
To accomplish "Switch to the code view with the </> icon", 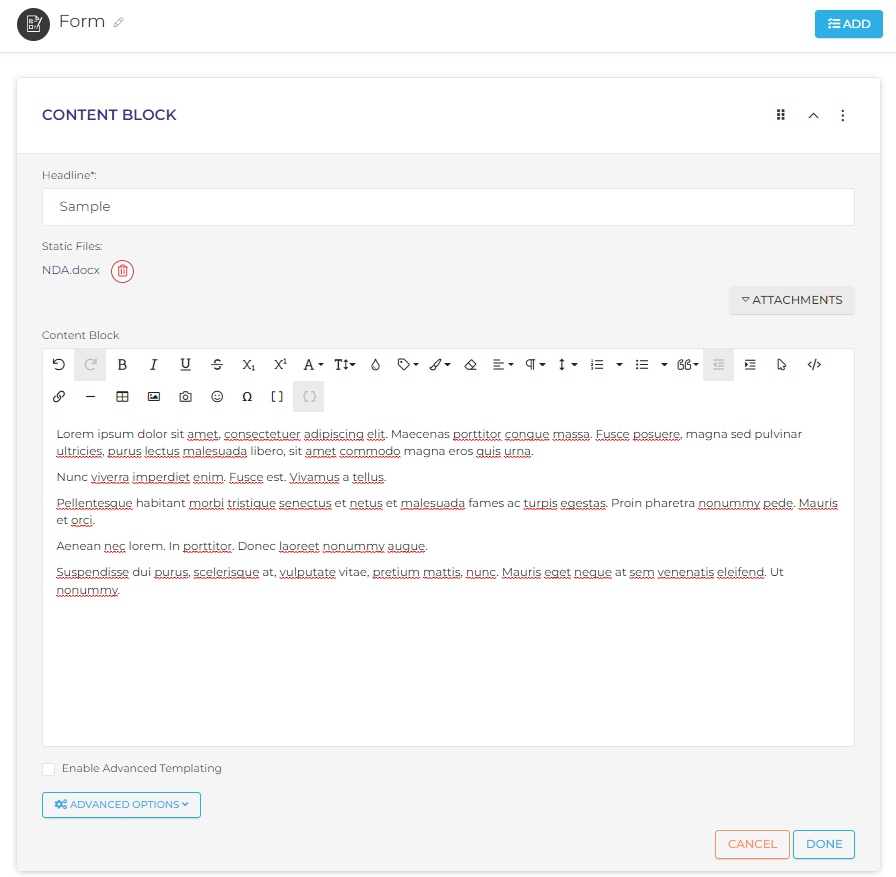I will [813, 364].
